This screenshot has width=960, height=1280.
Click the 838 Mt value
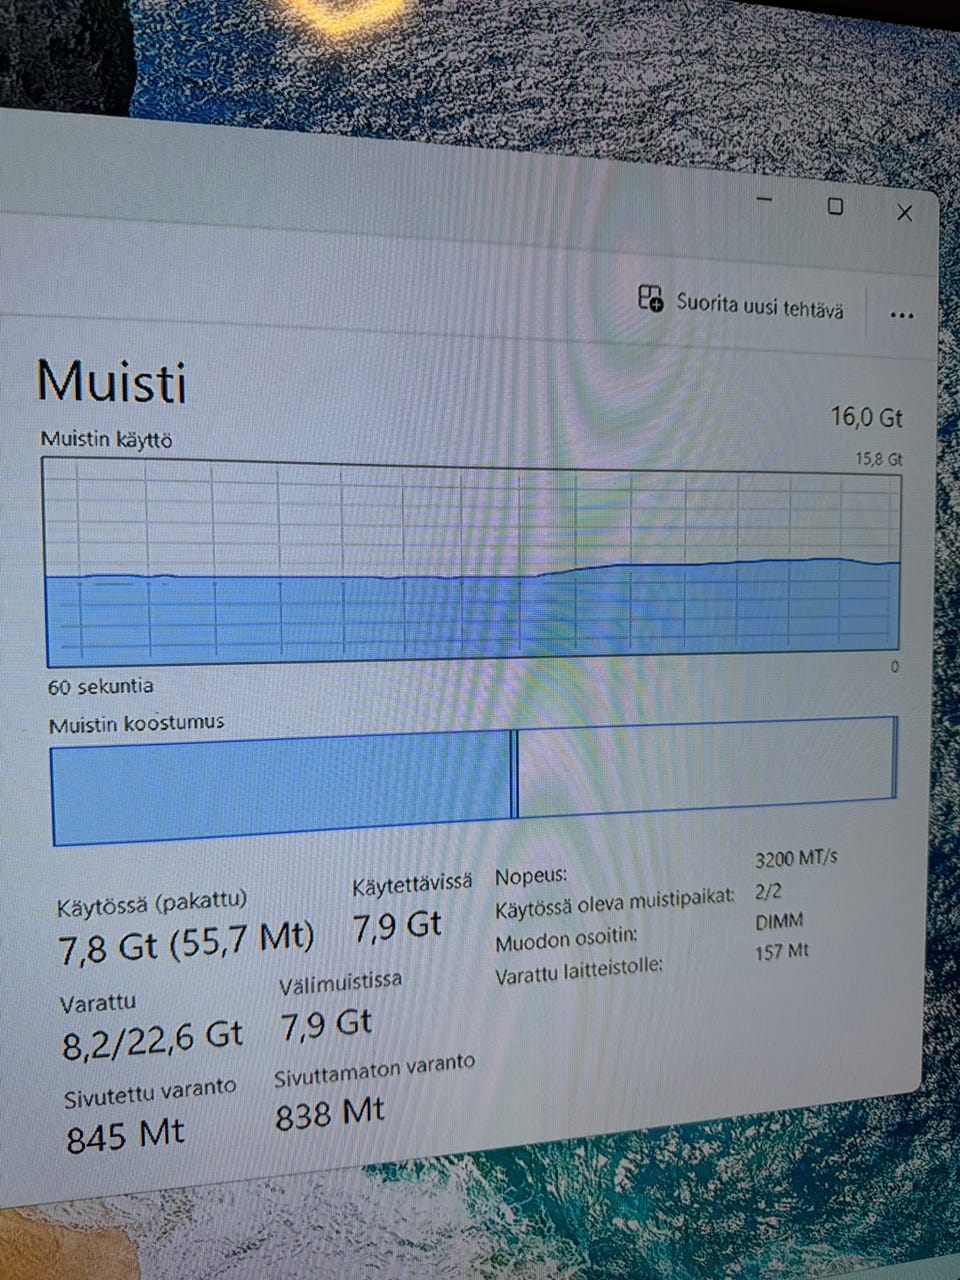tap(329, 1113)
